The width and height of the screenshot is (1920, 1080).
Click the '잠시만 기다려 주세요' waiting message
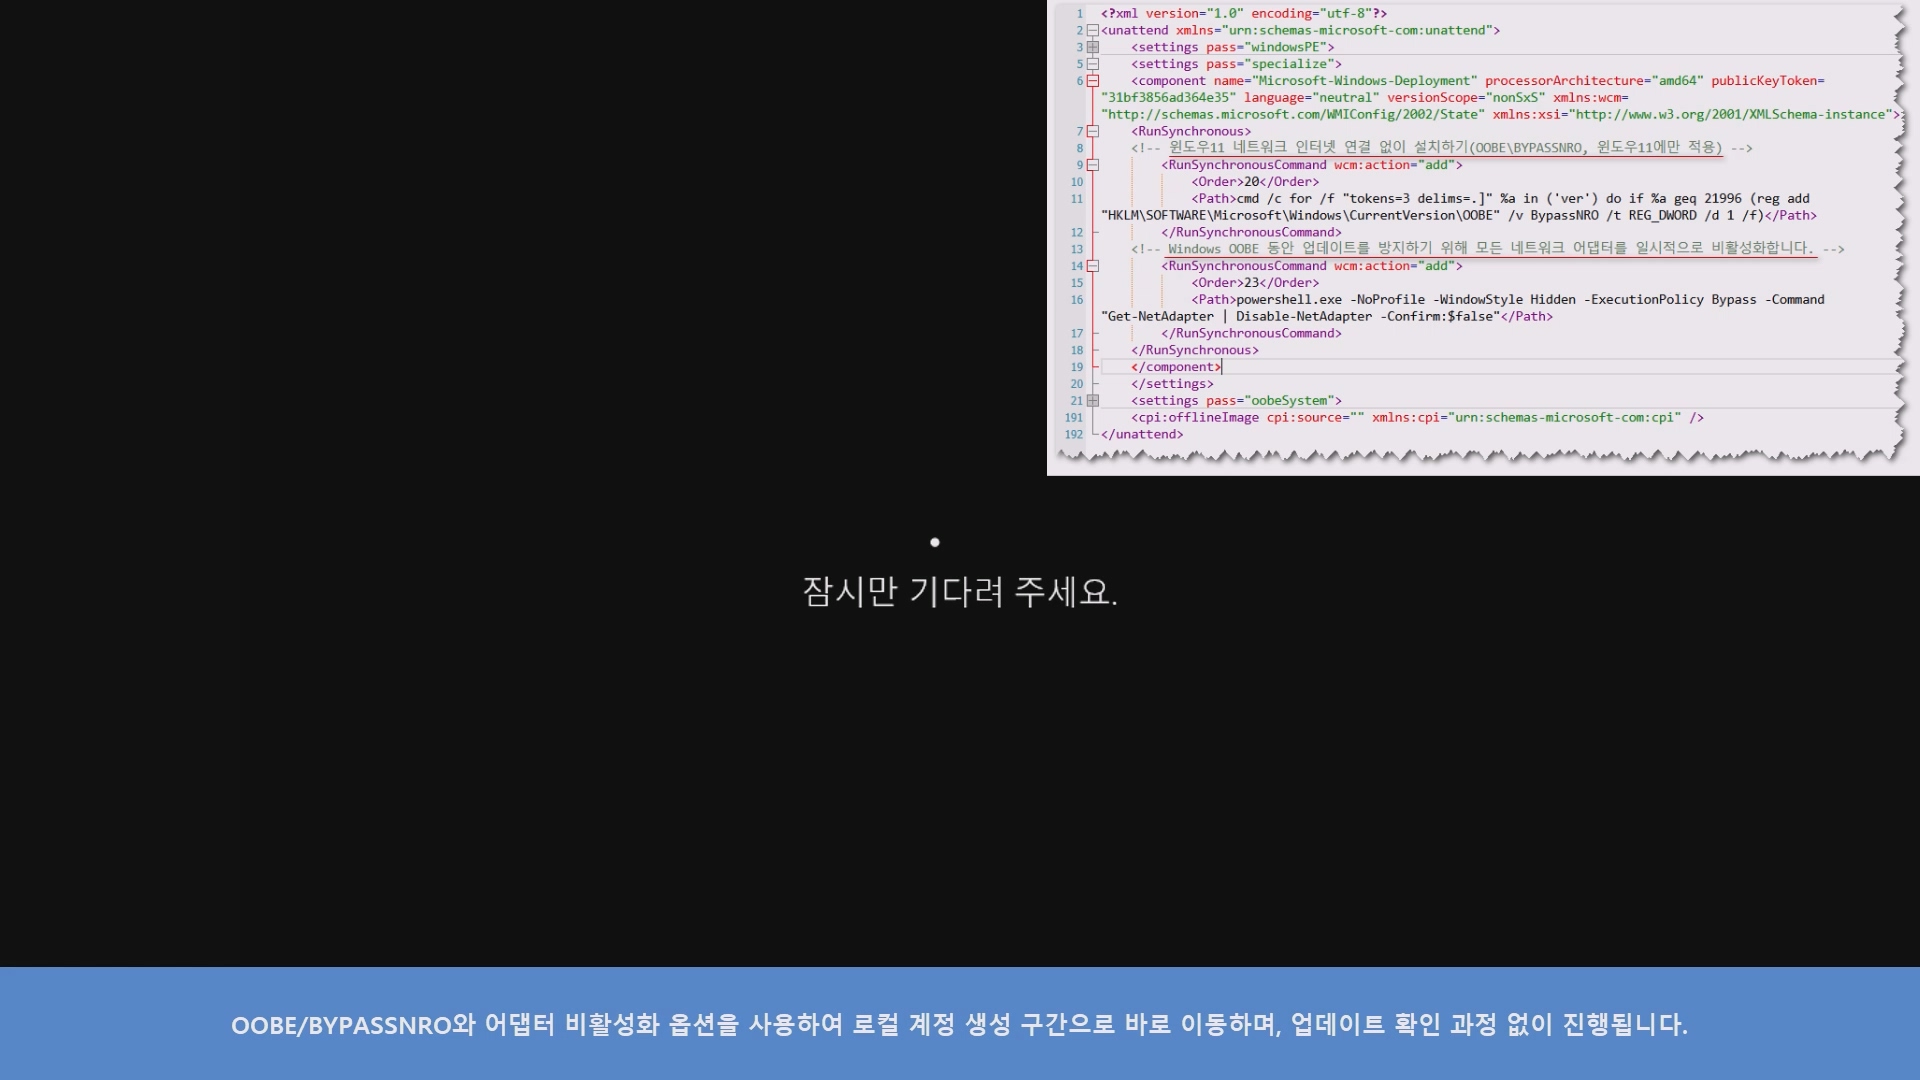pos(959,592)
